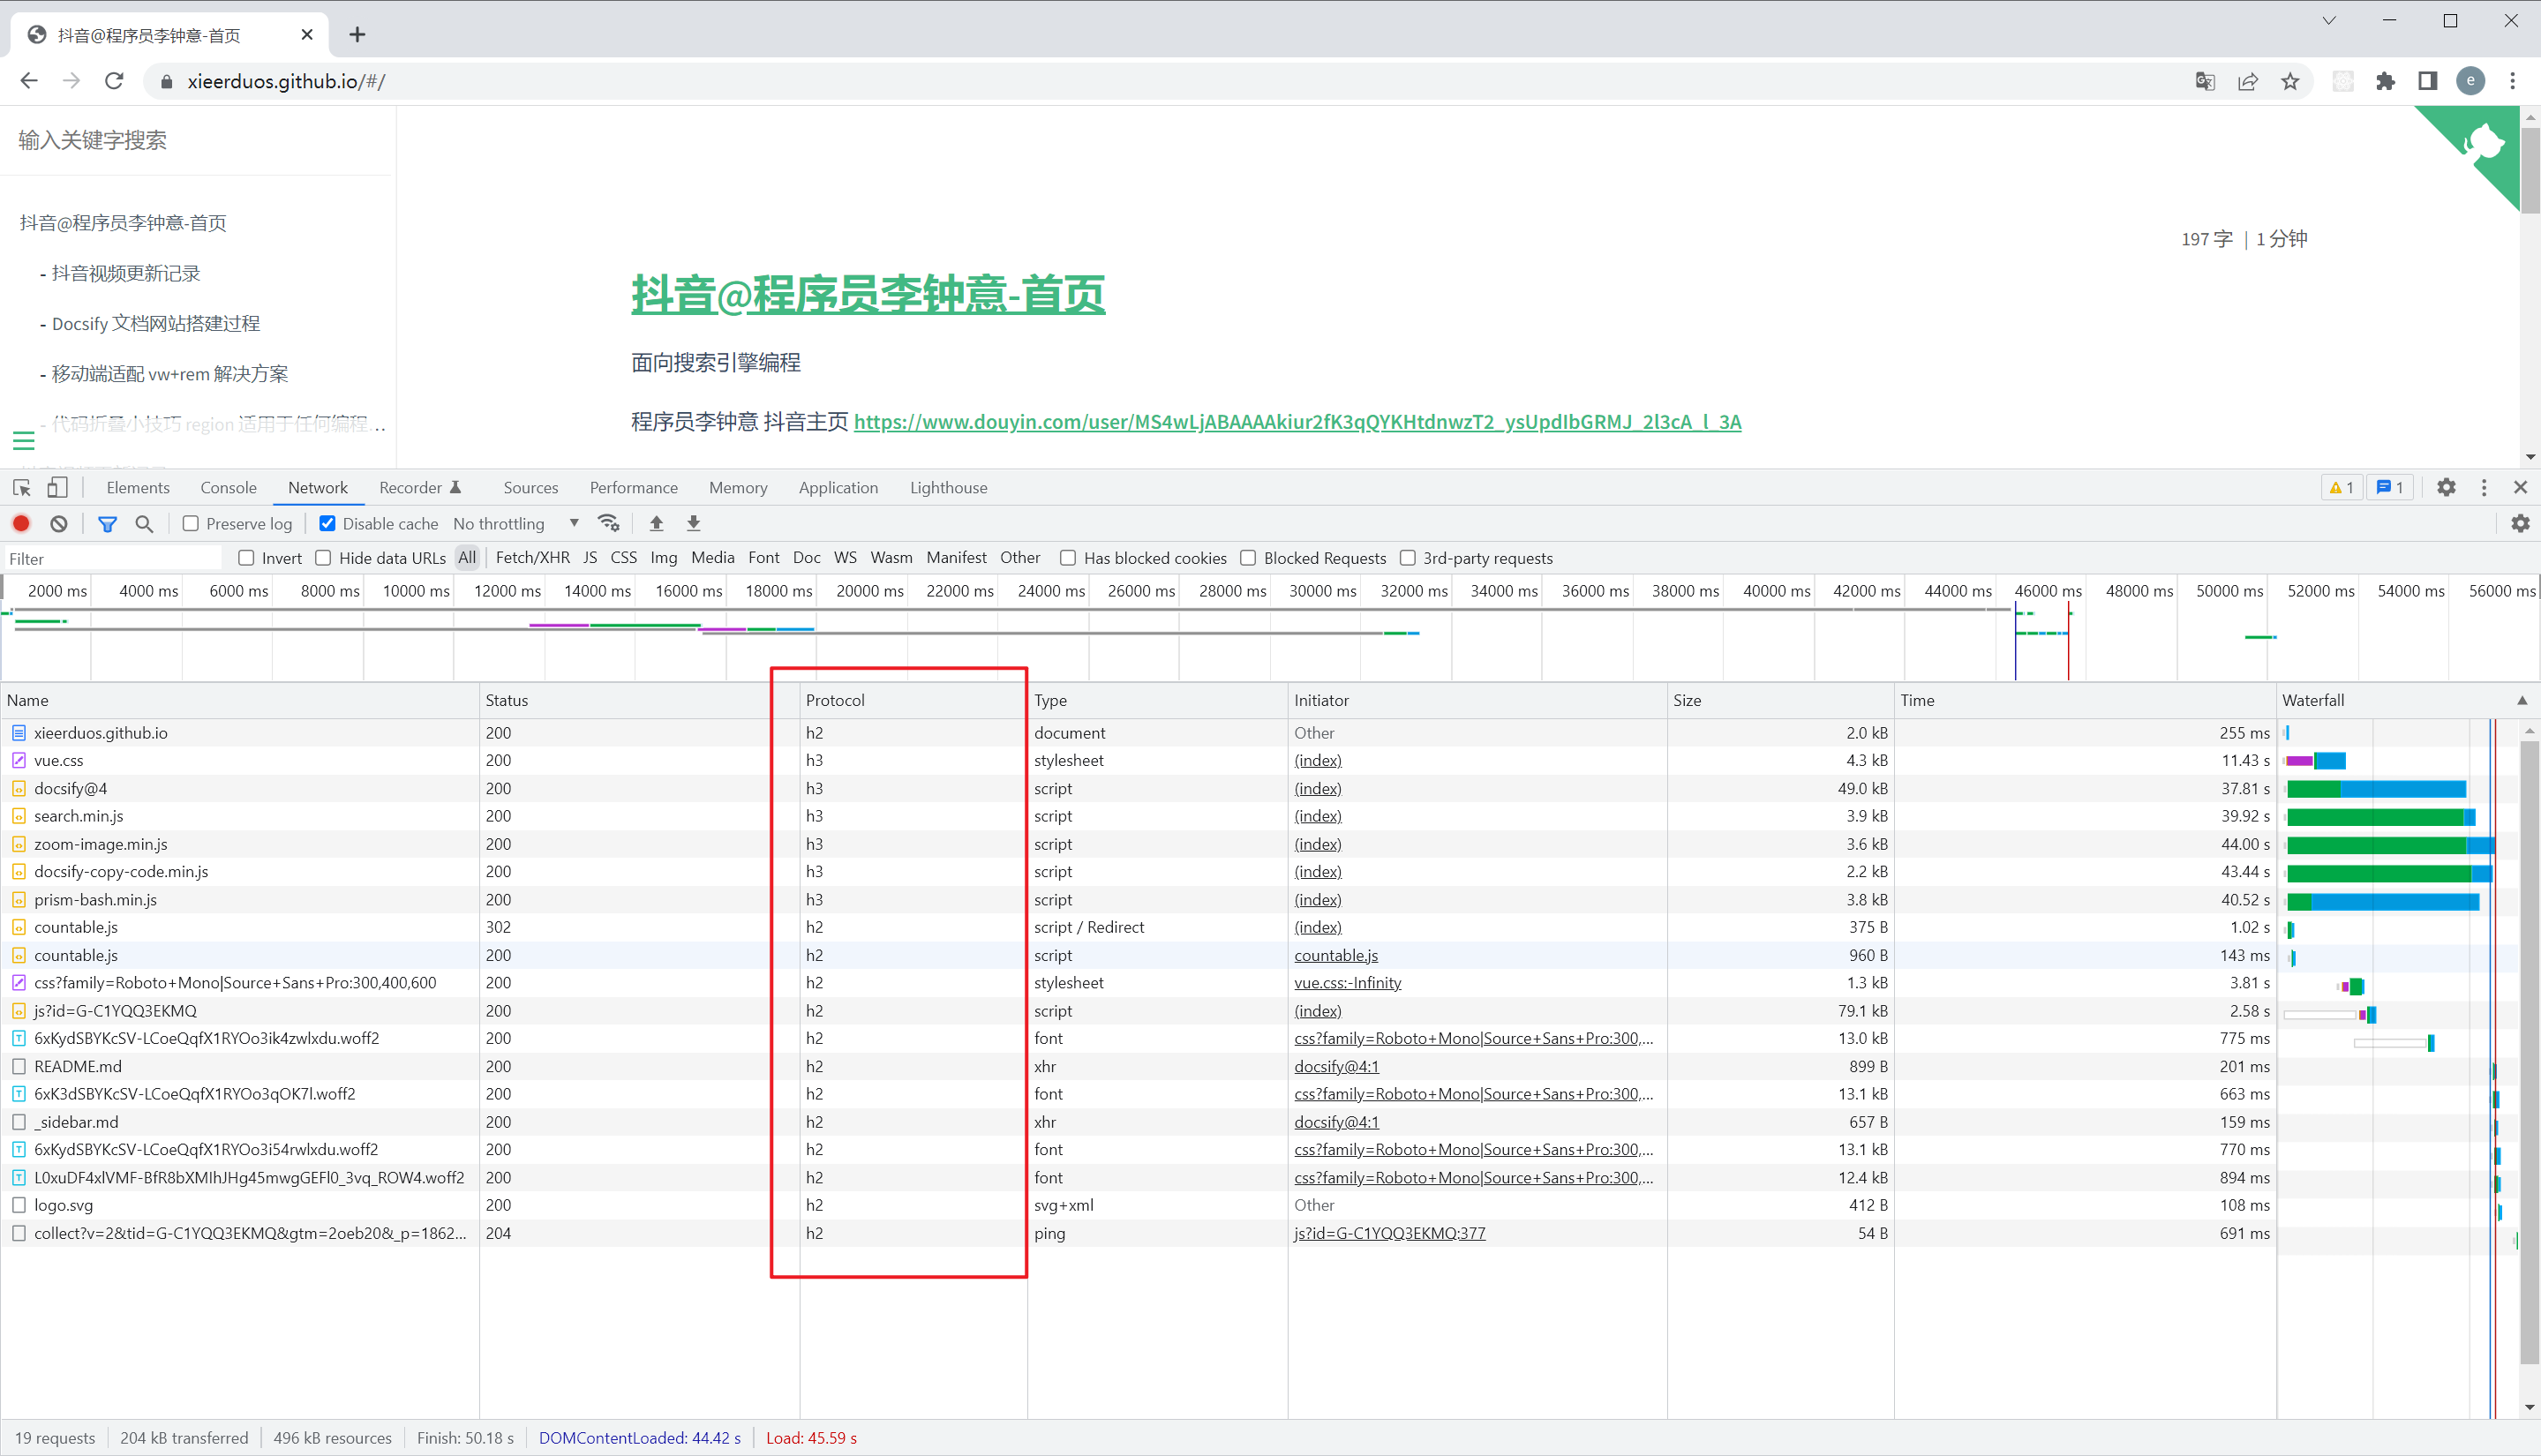Select the Network tab in DevTools

pos(318,487)
